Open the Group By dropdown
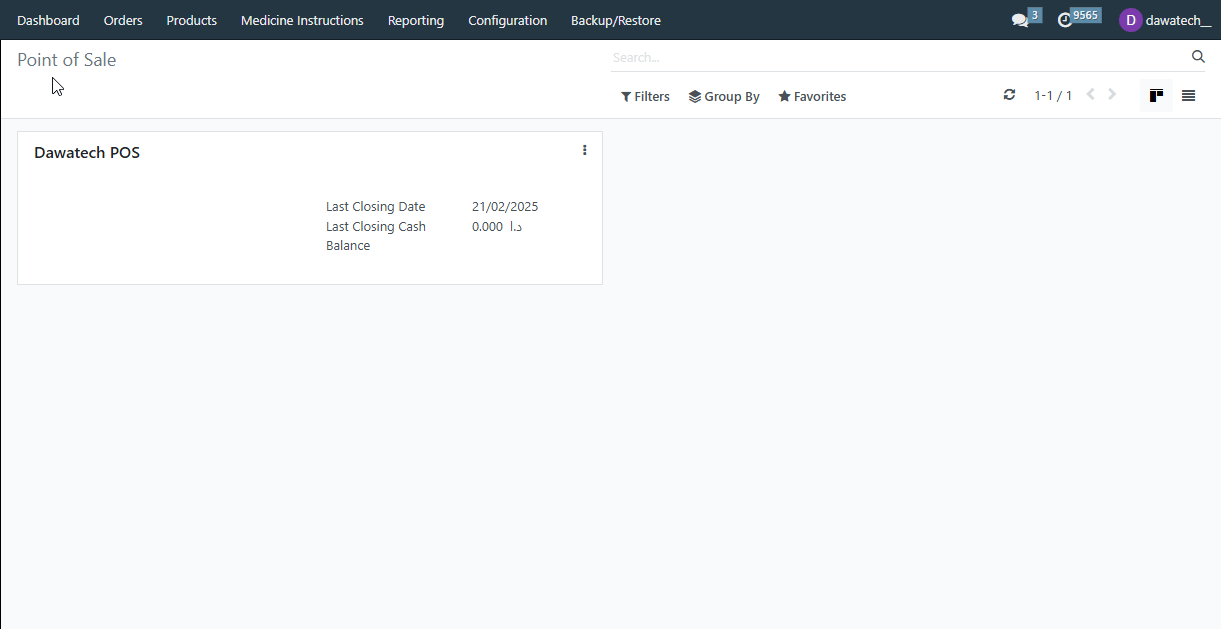Image resolution: width=1221 pixels, height=629 pixels. point(724,97)
